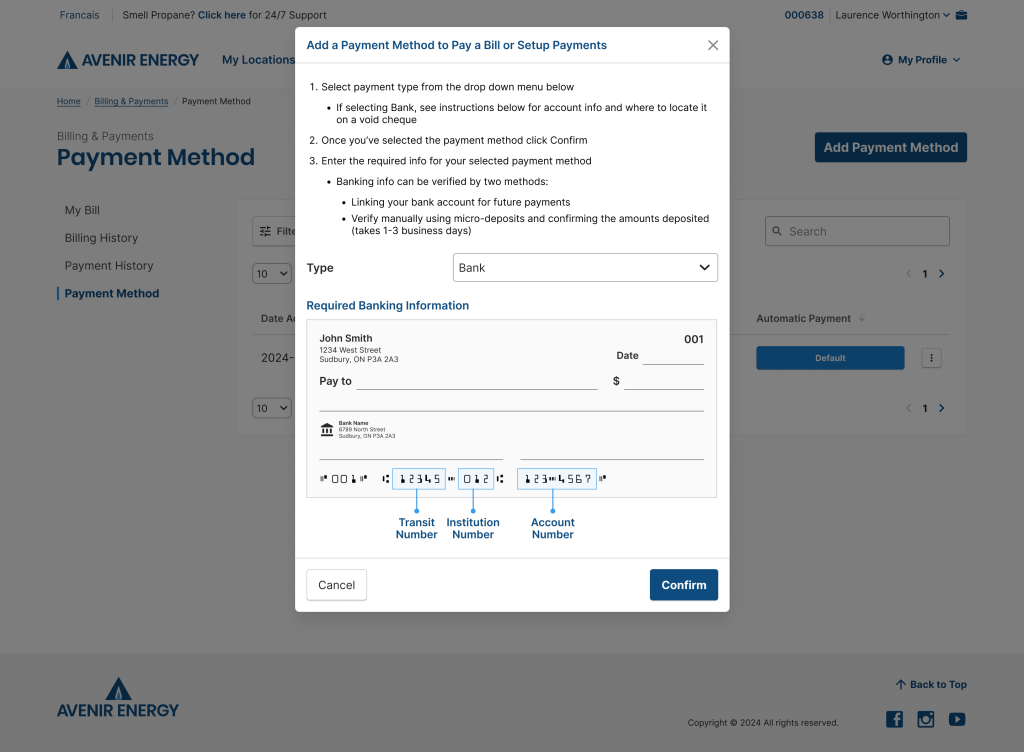Expand the My Profile dropdown
Screen dimensions: 1024x752
click(920, 60)
